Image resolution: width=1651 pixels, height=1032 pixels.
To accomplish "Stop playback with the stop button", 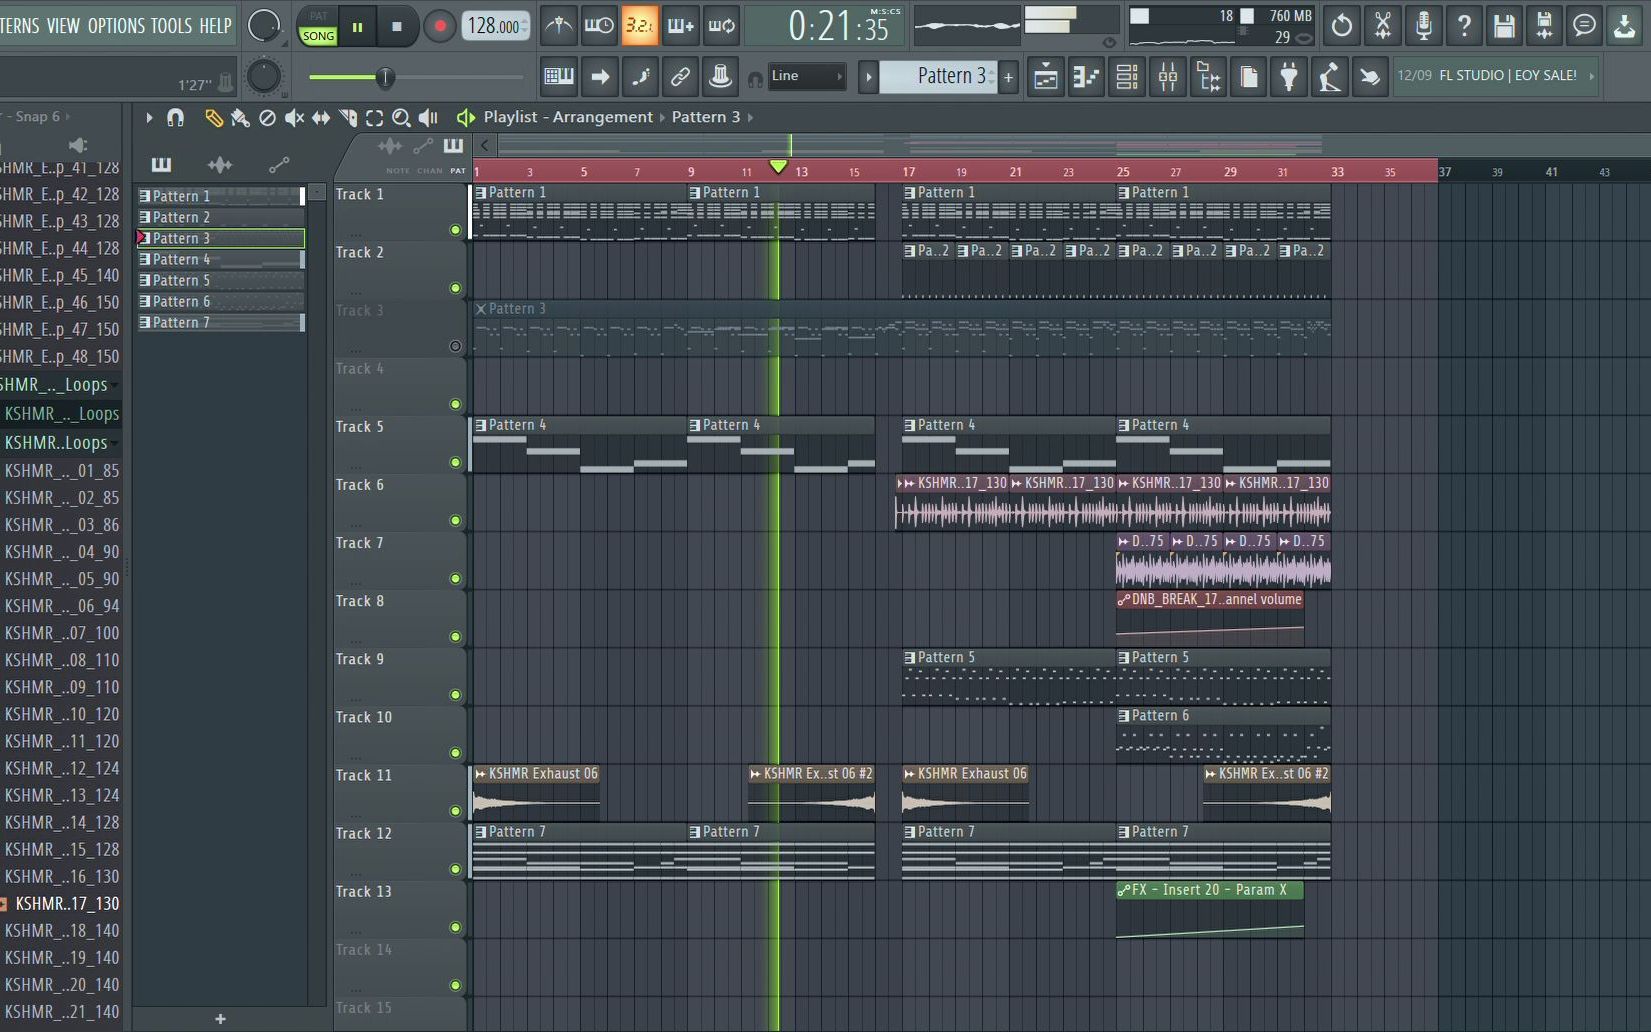I will click(x=397, y=27).
